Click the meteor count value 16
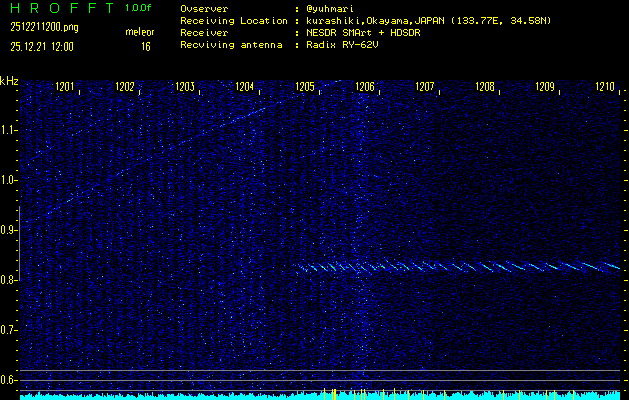 (x=145, y=46)
